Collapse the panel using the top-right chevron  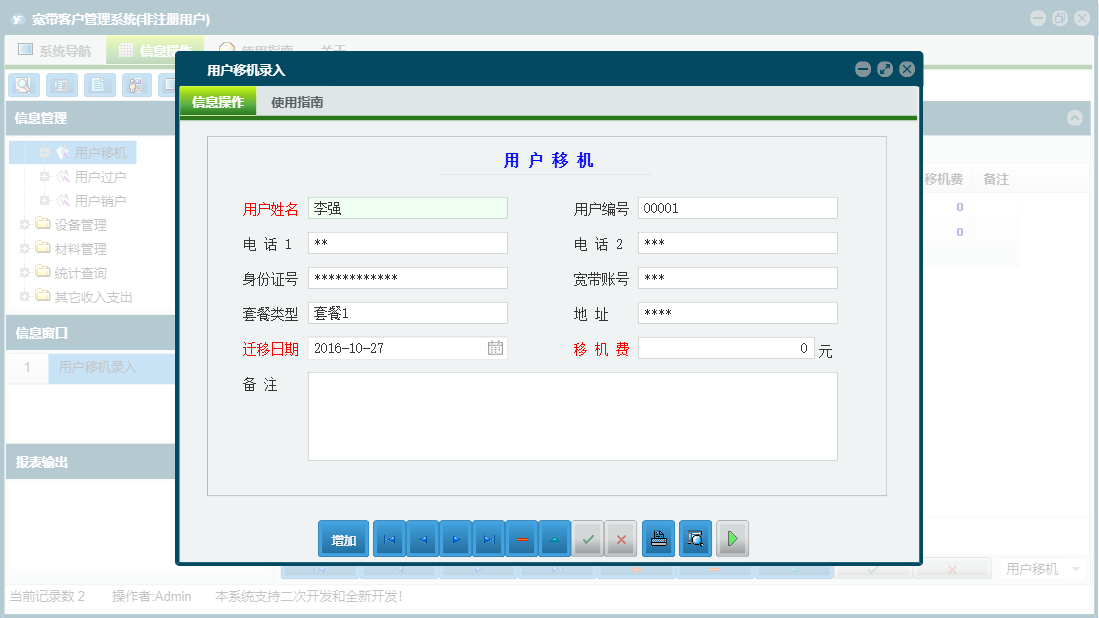[1075, 118]
